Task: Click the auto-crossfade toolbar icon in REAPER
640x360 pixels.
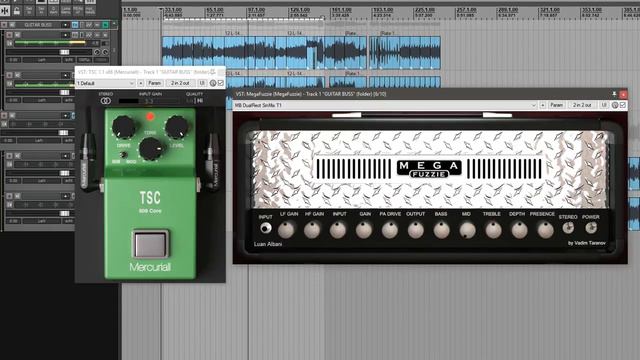Action: [5, 11]
